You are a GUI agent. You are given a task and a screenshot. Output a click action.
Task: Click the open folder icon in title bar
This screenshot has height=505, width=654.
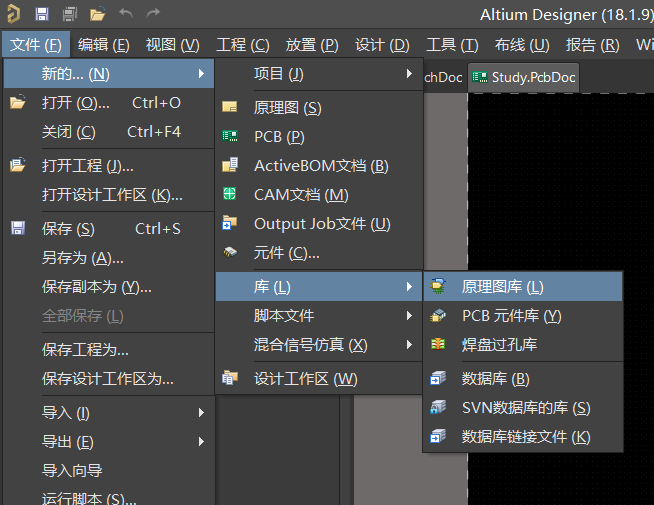coord(97,14)
